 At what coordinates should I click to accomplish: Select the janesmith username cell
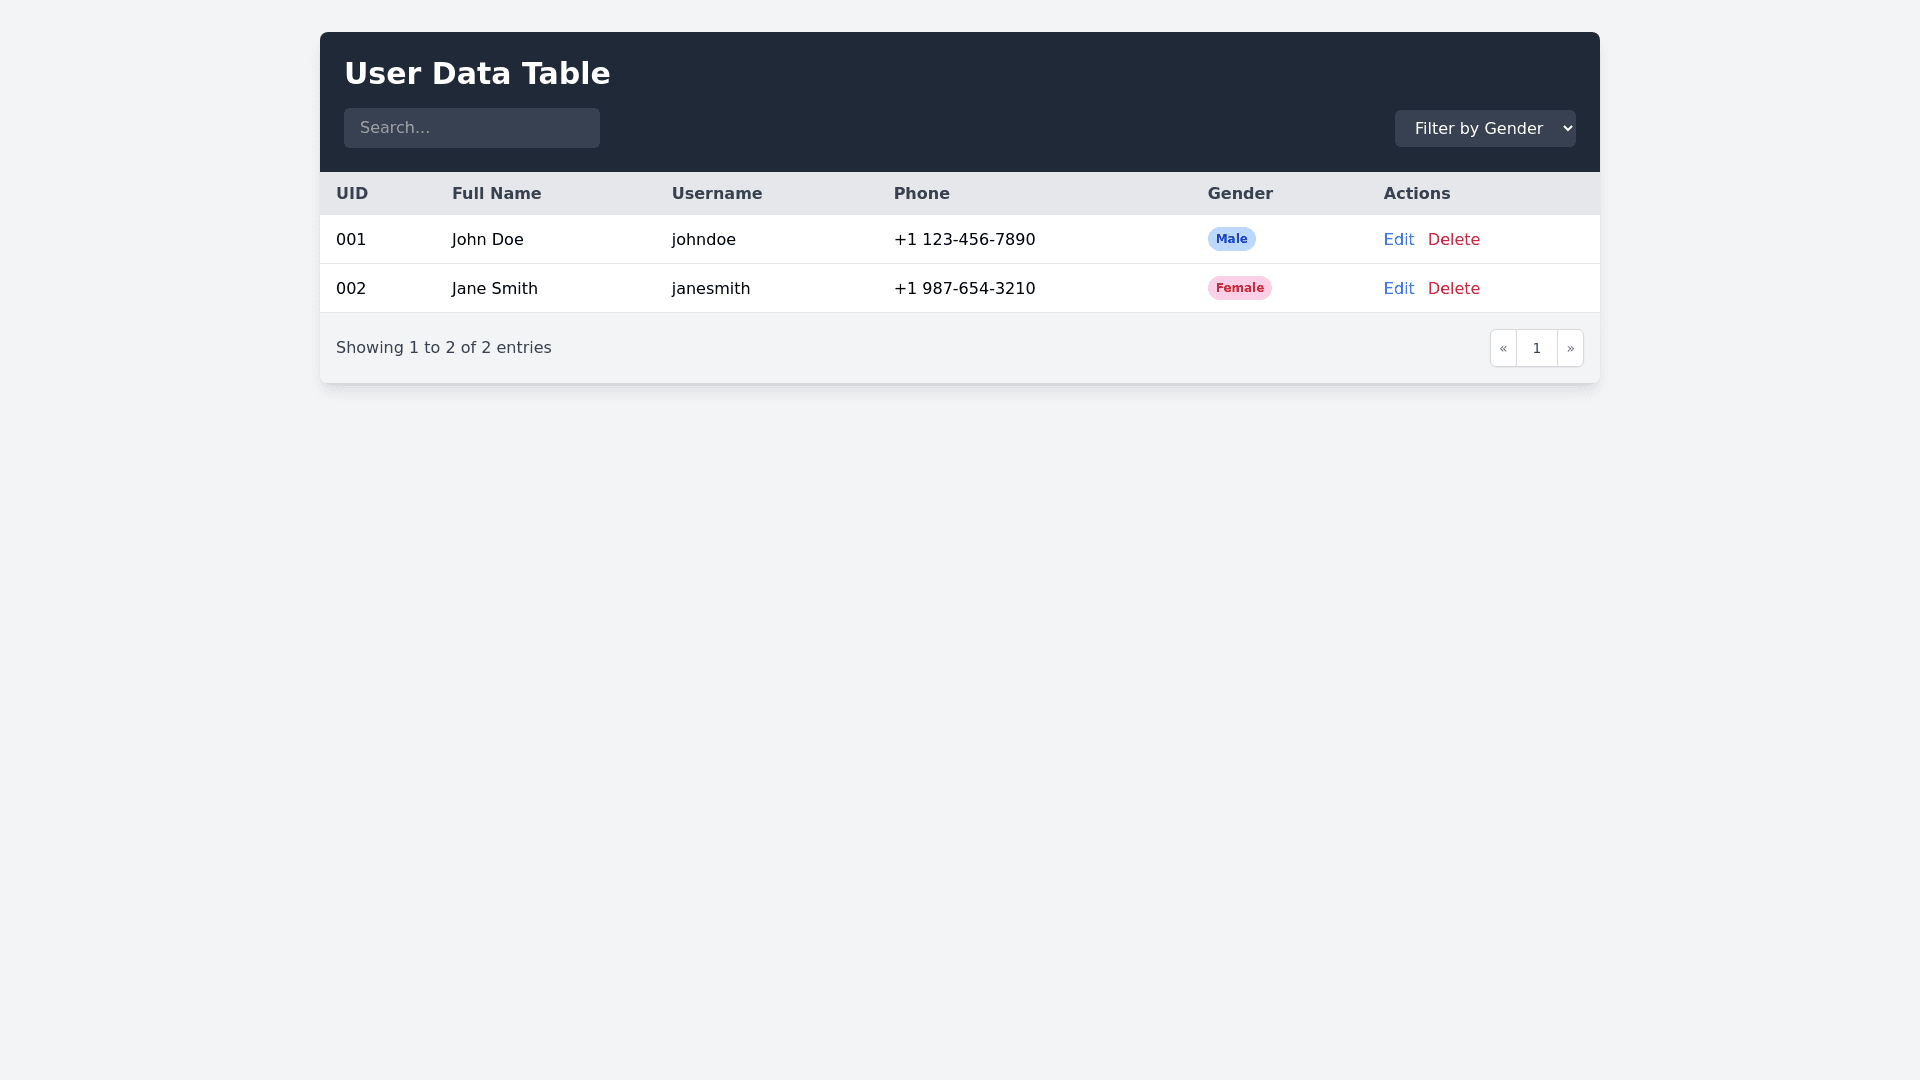pos(710,289)
